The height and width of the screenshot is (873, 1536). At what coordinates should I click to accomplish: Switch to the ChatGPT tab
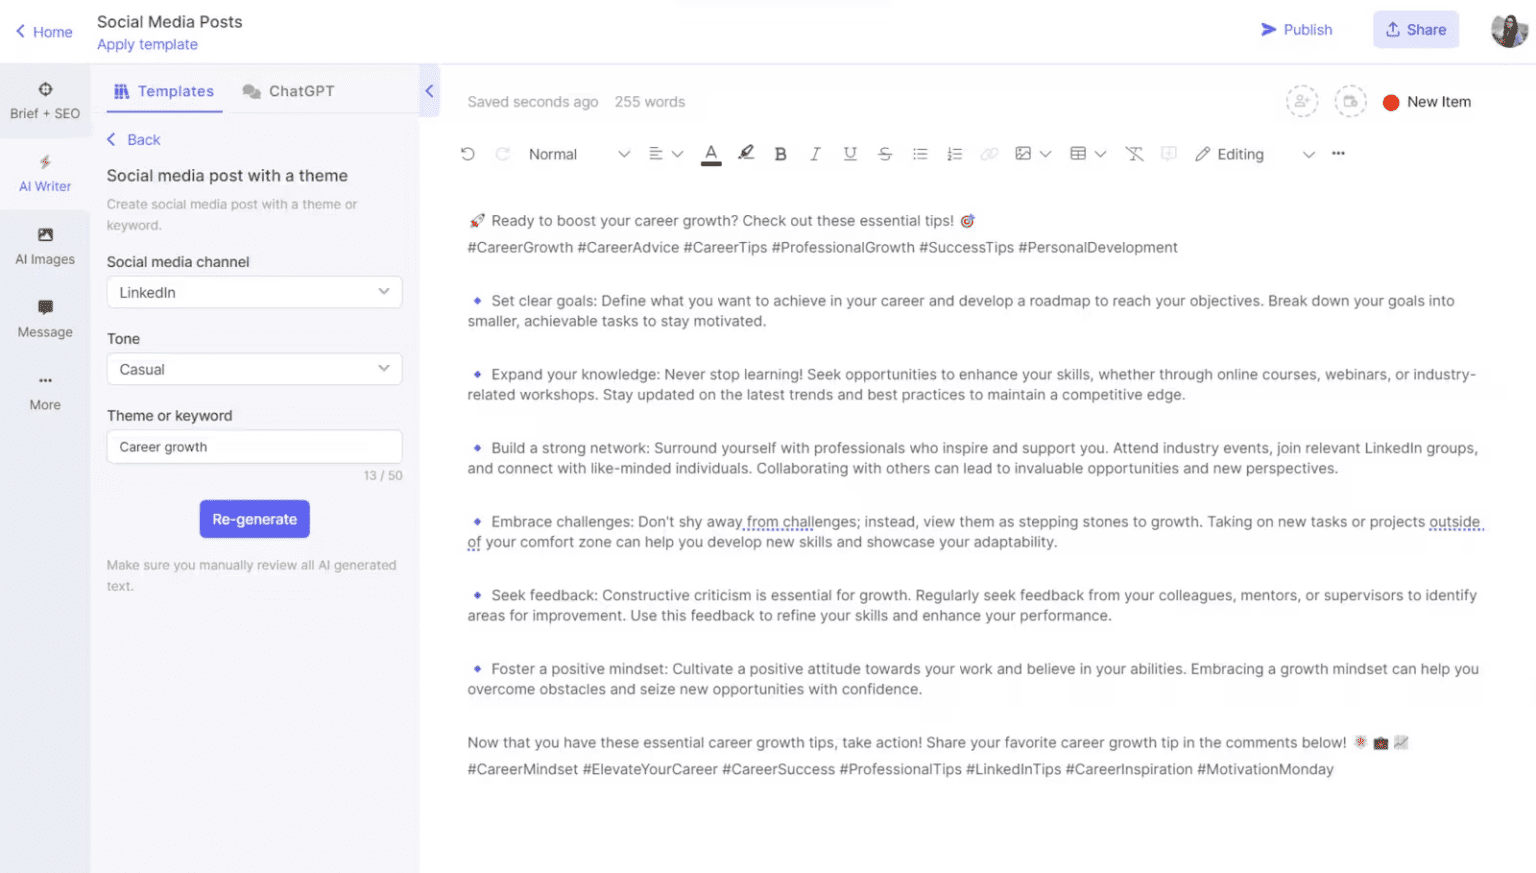tap(288, 91)
